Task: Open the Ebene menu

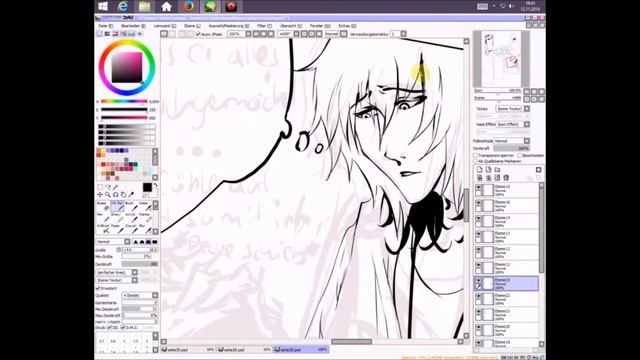Action: point(192,26)
